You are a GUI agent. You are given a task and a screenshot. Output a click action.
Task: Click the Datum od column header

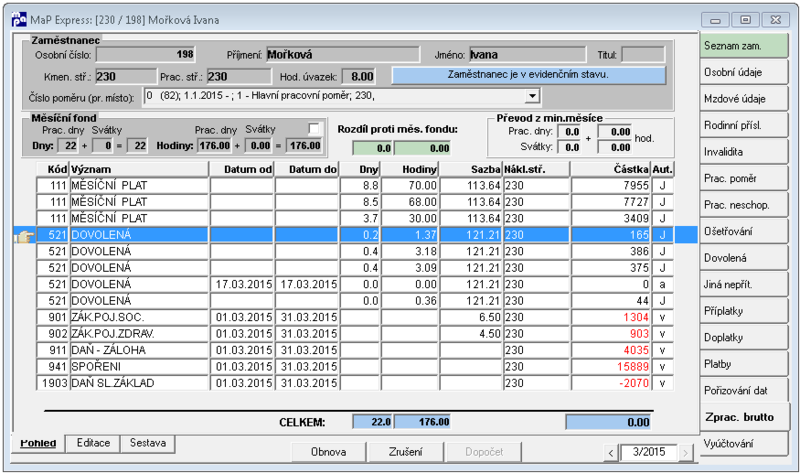click(242, 169)
